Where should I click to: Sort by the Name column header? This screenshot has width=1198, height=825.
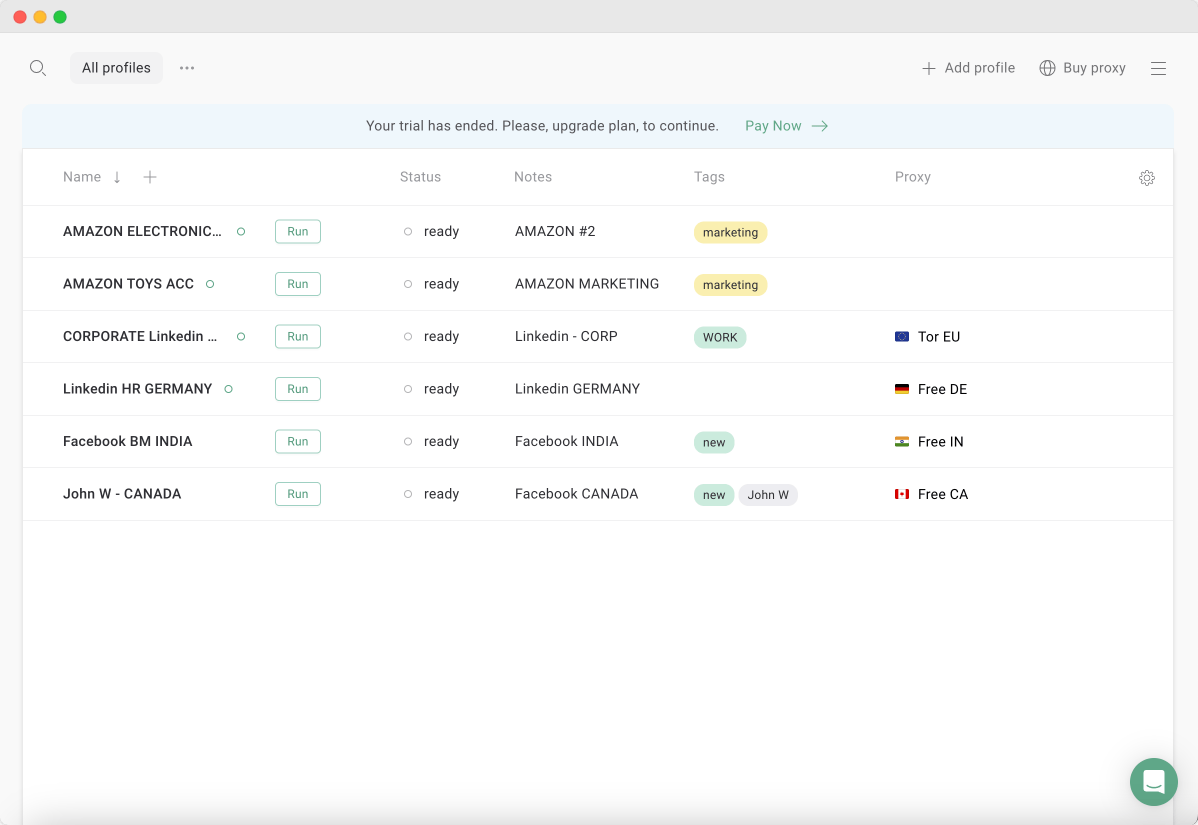click(x=82, y=177)
